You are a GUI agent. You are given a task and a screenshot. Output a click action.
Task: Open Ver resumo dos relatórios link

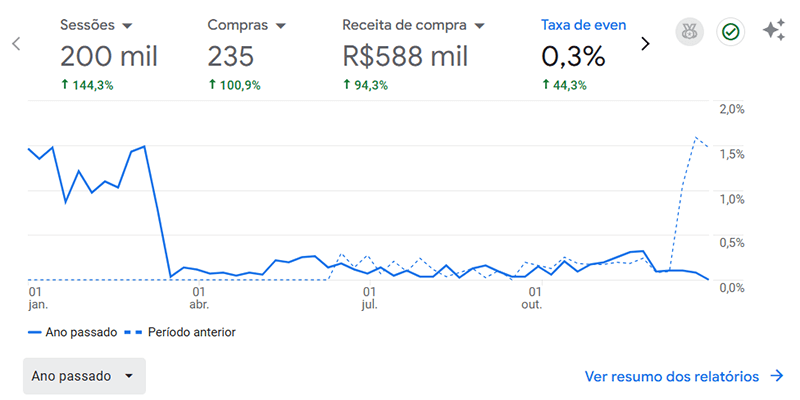coord(671,376)
